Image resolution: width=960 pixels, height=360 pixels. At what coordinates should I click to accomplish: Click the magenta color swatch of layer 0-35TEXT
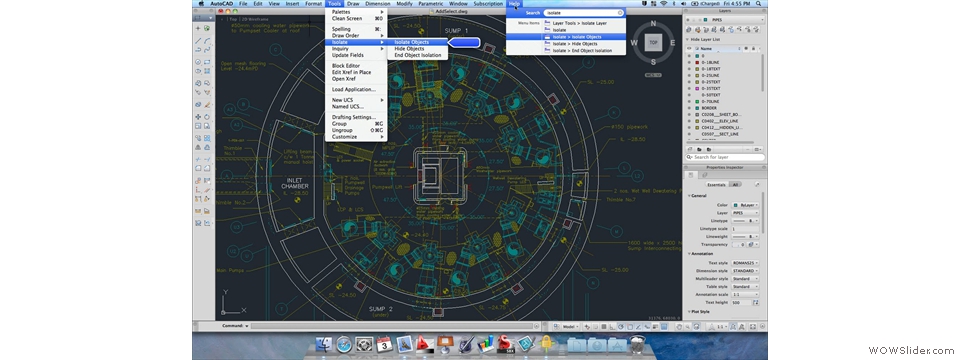pos(697,88)
